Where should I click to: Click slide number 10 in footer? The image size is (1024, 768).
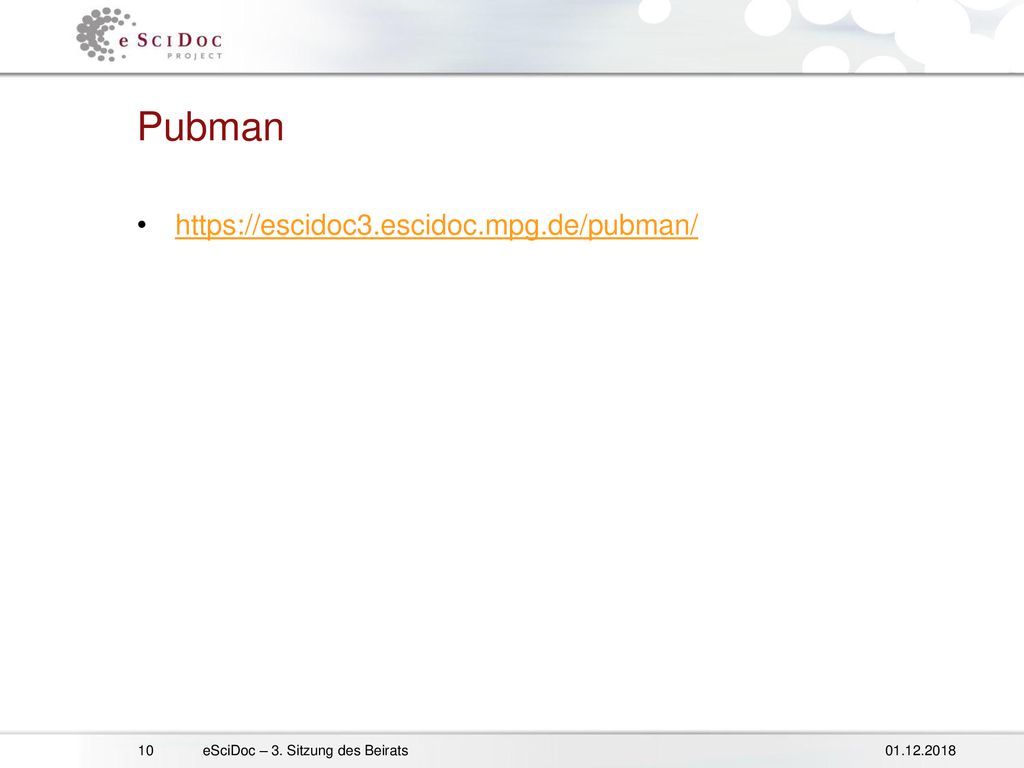click(x=146, y=750)
